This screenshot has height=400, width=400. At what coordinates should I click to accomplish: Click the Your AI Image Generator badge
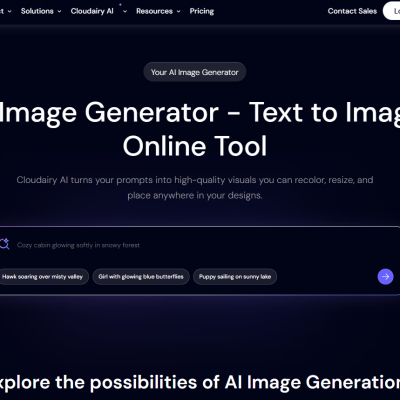point(195,72)
